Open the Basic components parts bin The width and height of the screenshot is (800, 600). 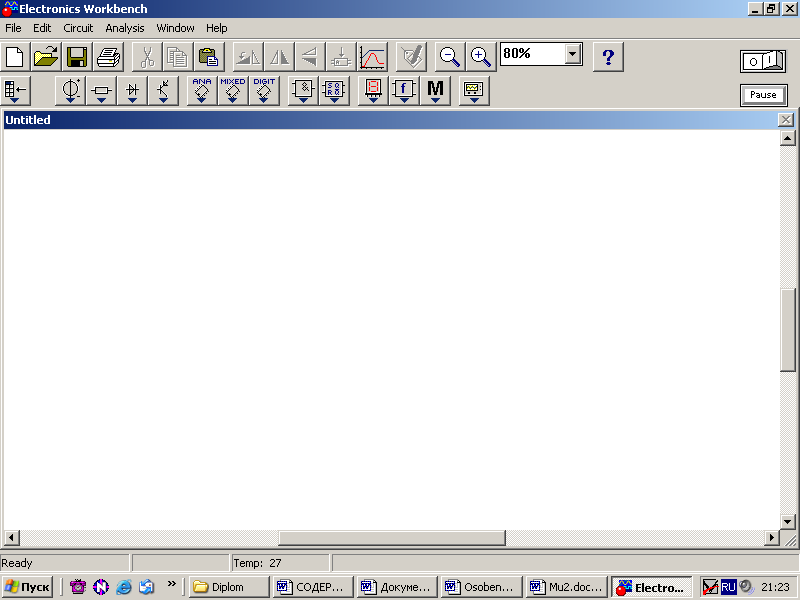pyautogui.click(x=101, y=91)
